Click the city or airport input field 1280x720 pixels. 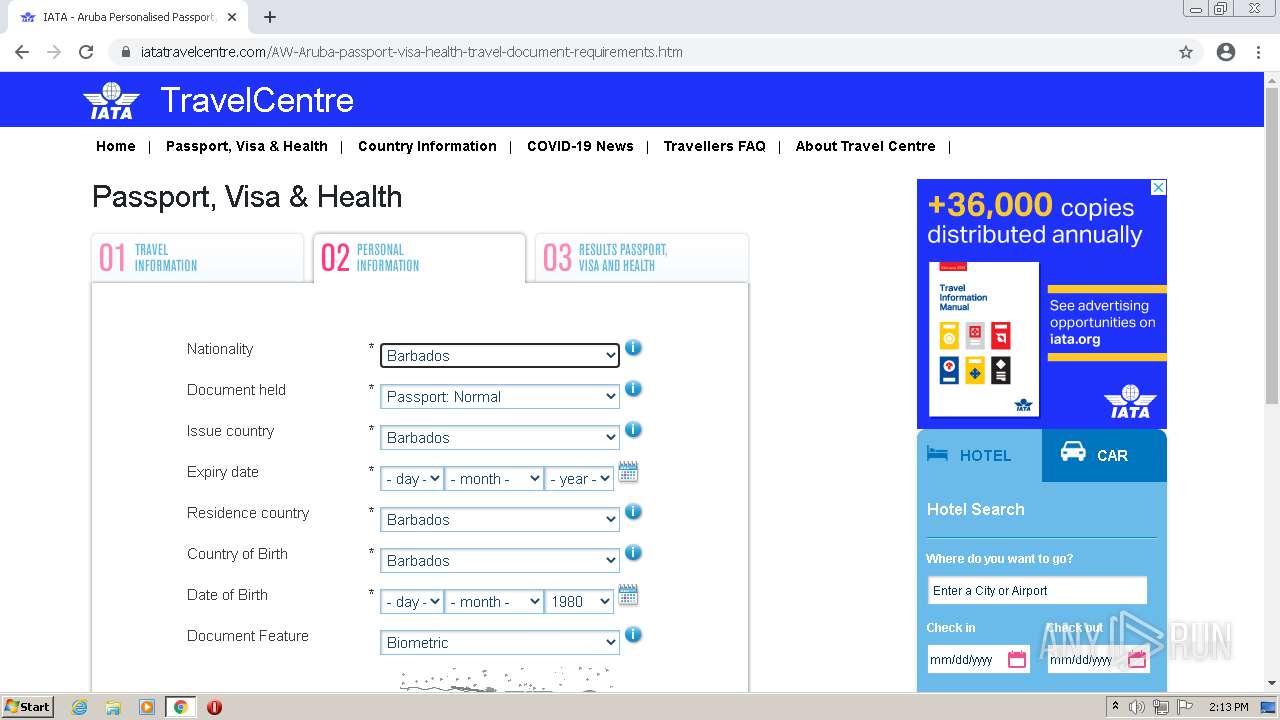pos(1037,590)
